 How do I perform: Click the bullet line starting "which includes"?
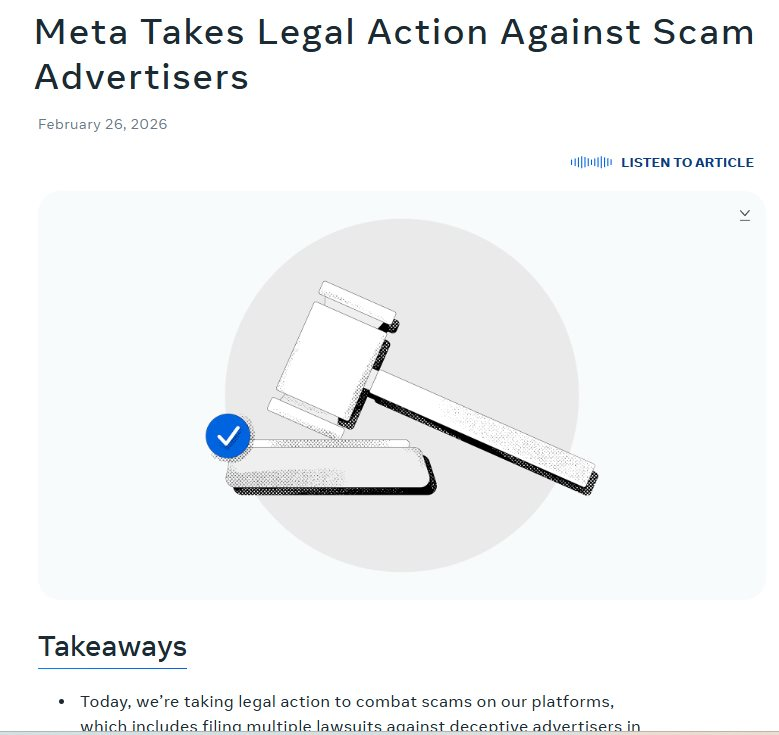(360, 726)
